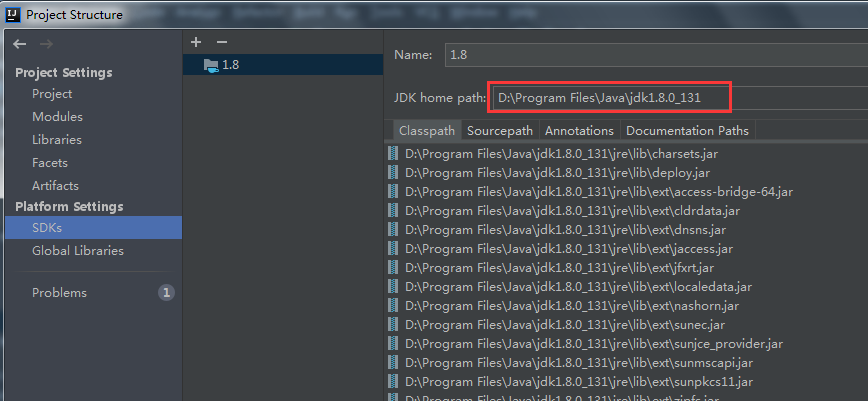Image resolution: width=868 pixels, height=401 pixels.
Task: Open the Facets settings page
Action: [50, 163]
